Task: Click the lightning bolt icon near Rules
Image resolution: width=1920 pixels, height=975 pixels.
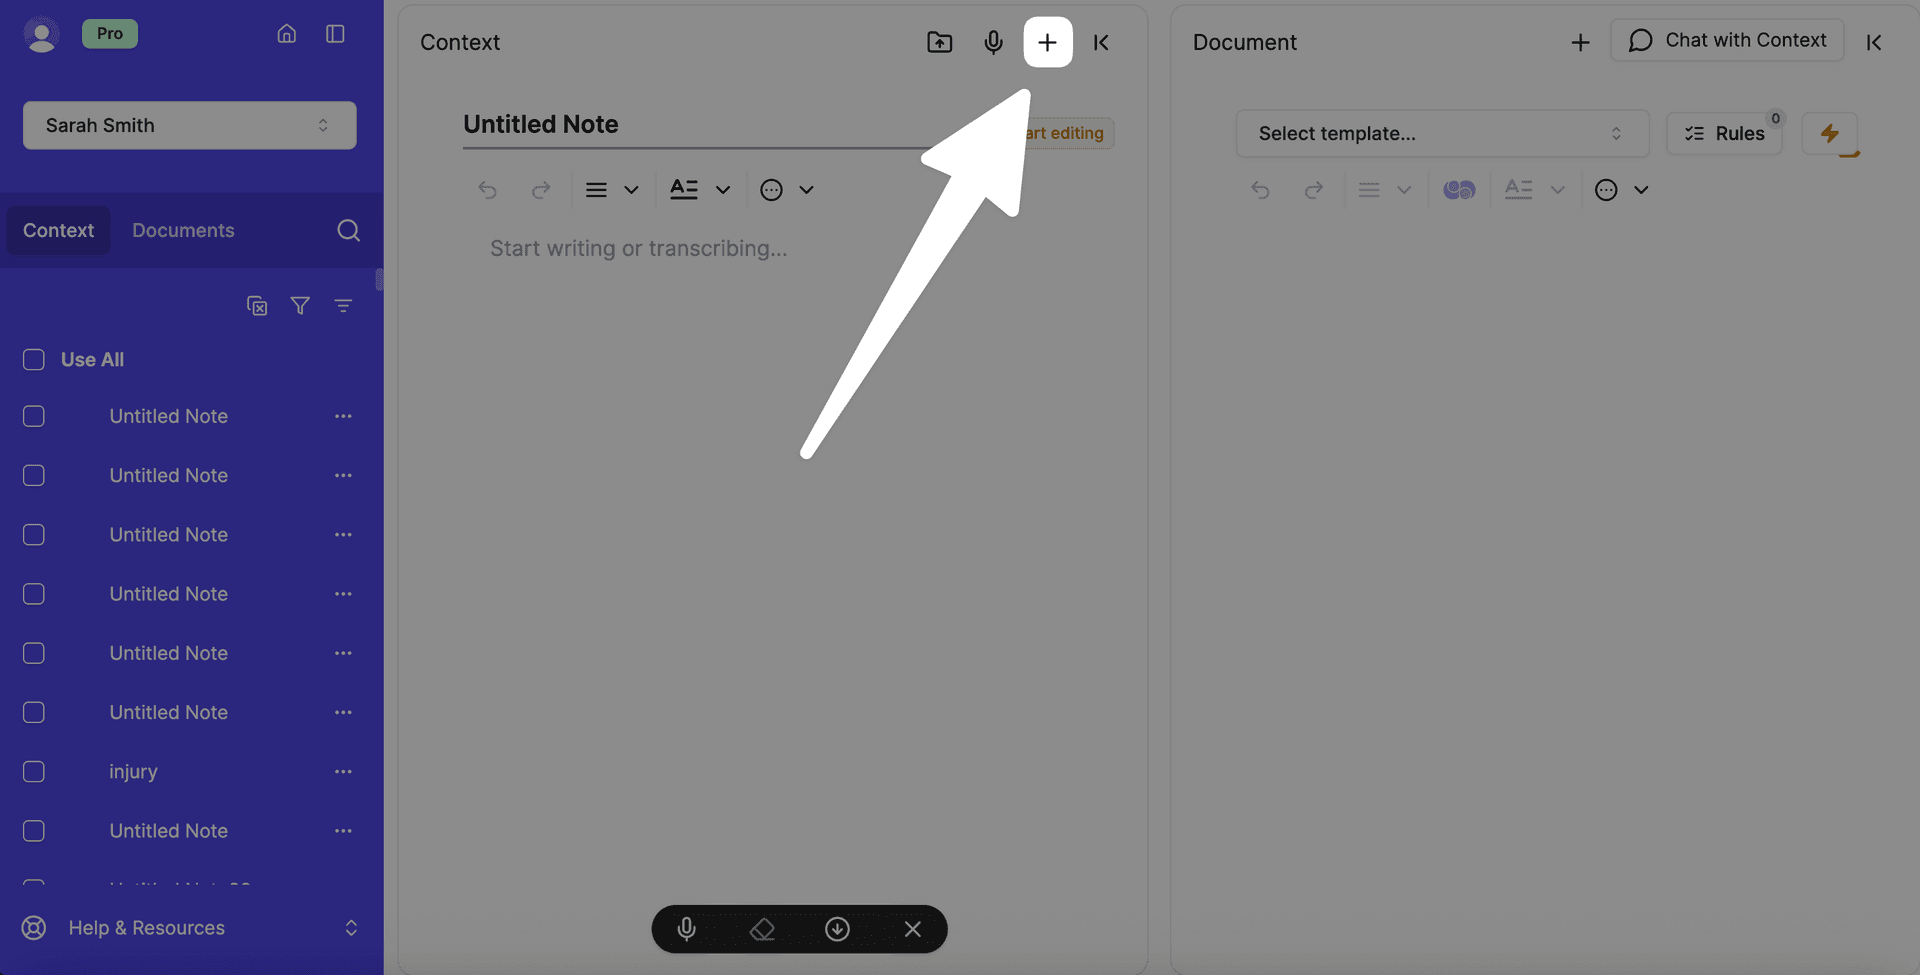Action: point(1831,134)
